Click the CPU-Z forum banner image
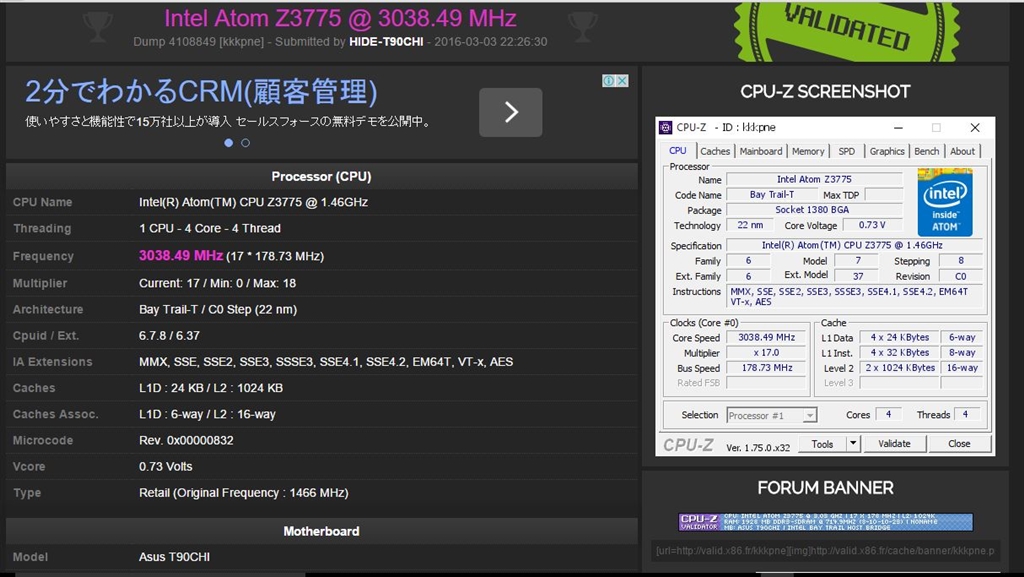The height and width of the screenshot is (577, 1024). [x=825, y=522]
